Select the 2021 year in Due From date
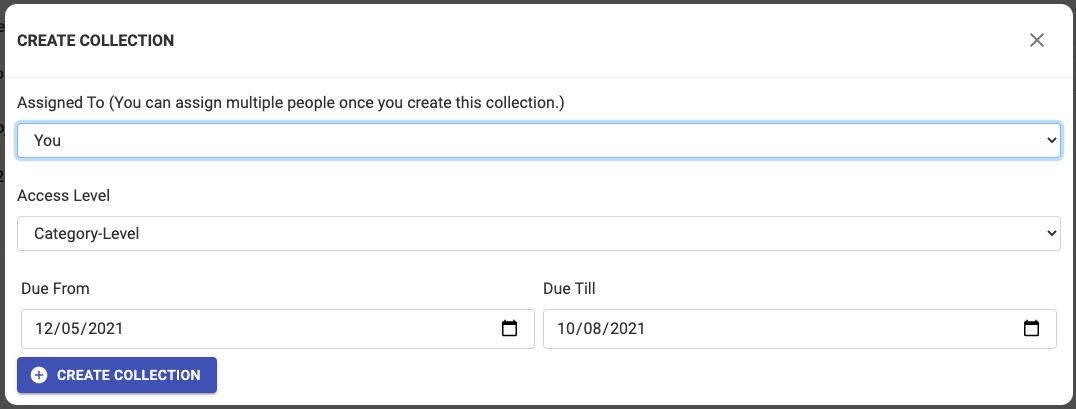 [x=104, y=328]
